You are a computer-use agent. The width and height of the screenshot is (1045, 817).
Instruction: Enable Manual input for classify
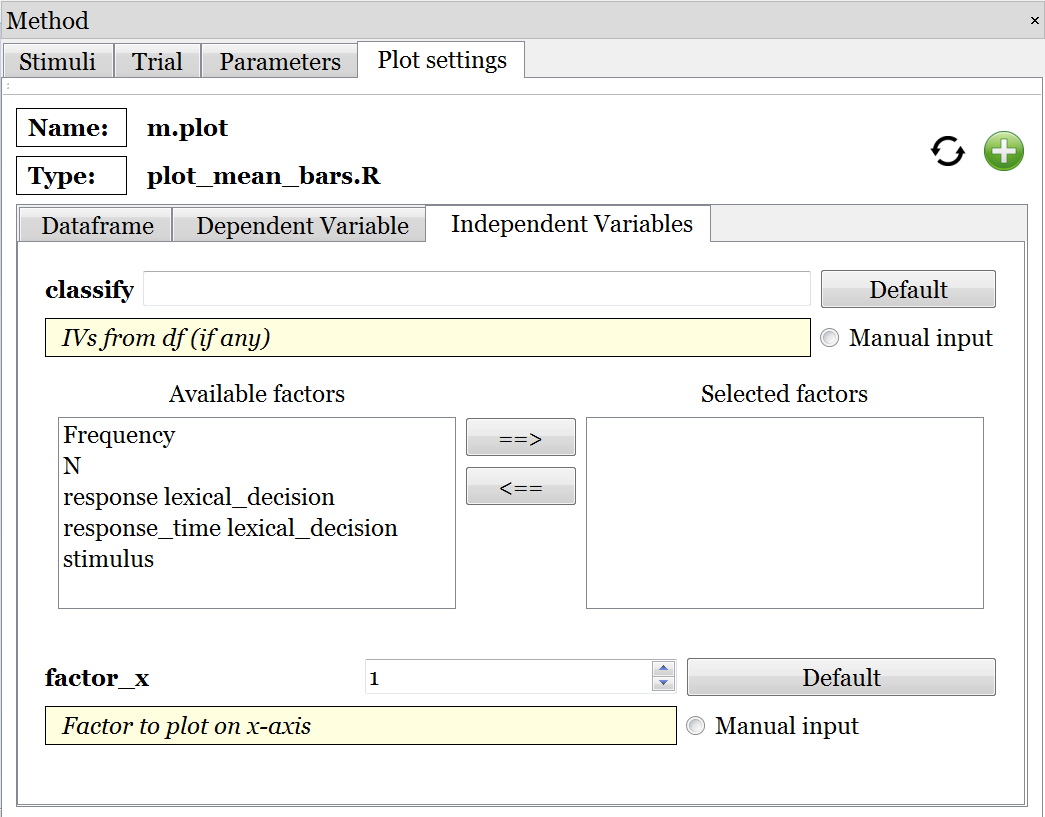pos(830,339)
